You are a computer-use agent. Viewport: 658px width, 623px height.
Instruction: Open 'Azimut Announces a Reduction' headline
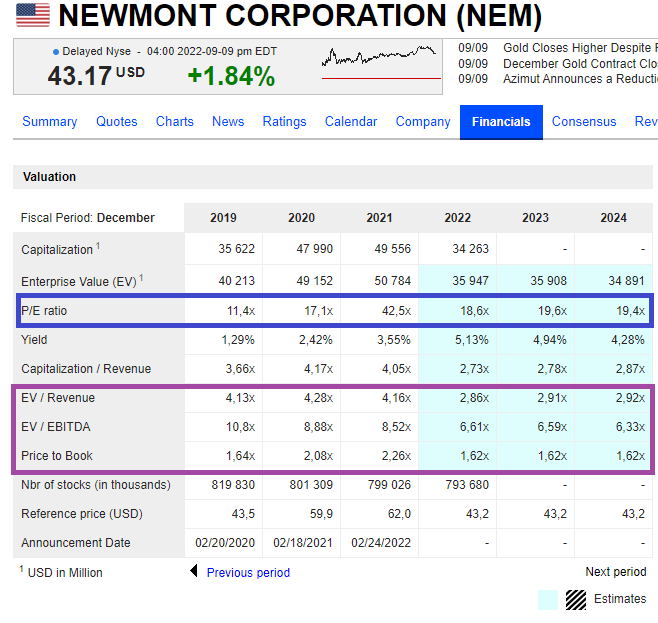click(580, 79)
